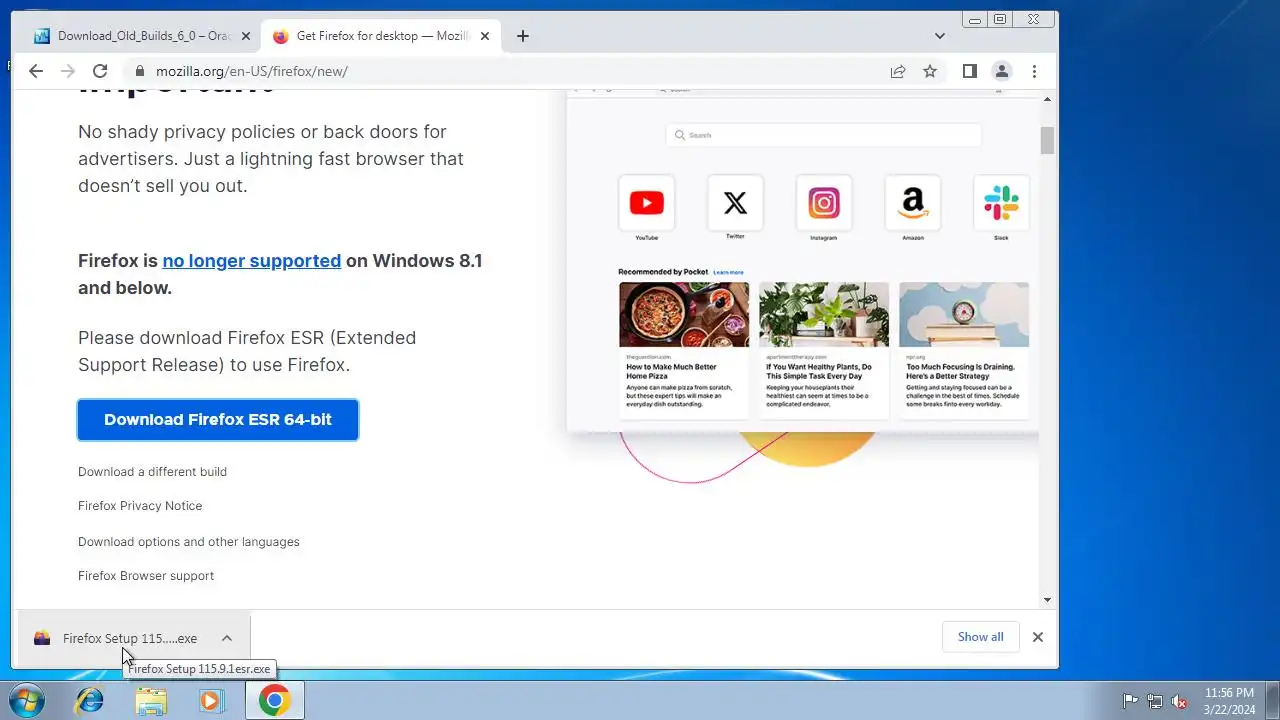Open a new tab with the plus button
This screenshot has width=1280, height=720.
pyautogui.click(x=523, y=36)
